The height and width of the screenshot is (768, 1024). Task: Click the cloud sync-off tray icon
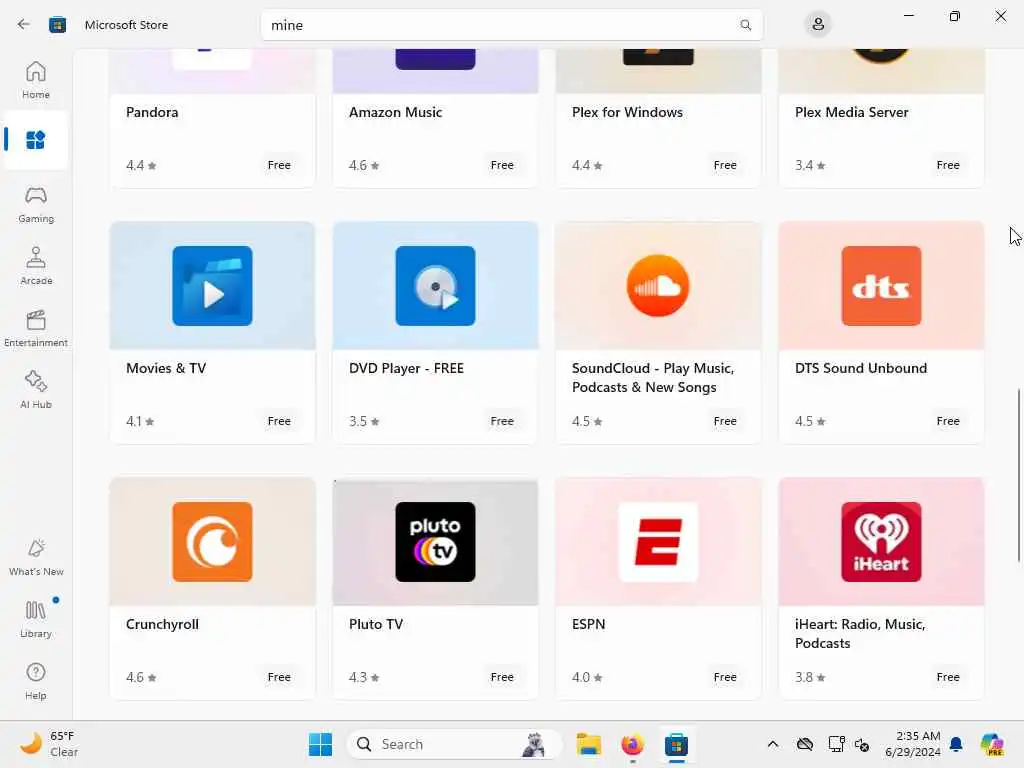[805, 744]
